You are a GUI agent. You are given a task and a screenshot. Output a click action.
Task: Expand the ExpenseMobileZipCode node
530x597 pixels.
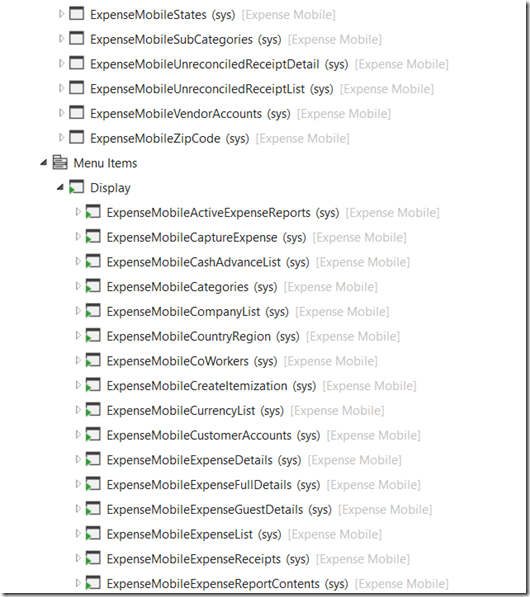point(61,137)
